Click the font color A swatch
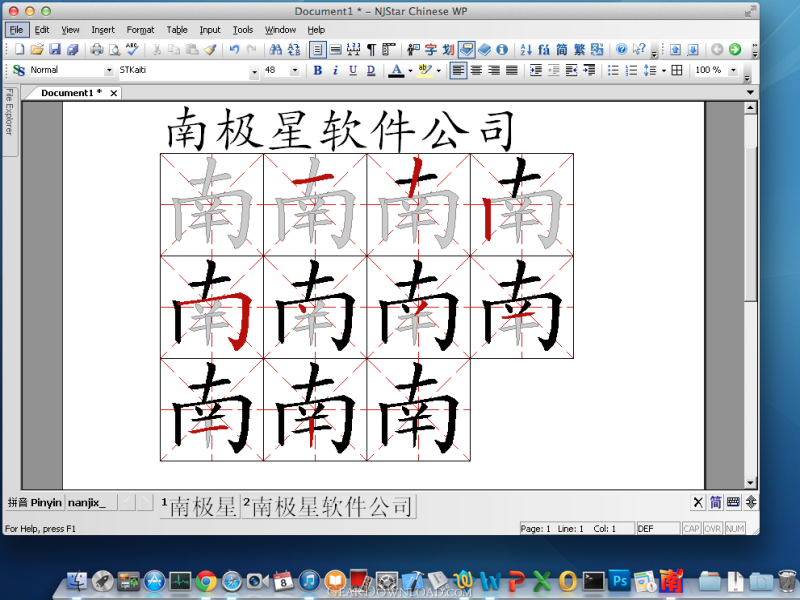The width and height of the screenshot is (800, 600). coord(396,70)
